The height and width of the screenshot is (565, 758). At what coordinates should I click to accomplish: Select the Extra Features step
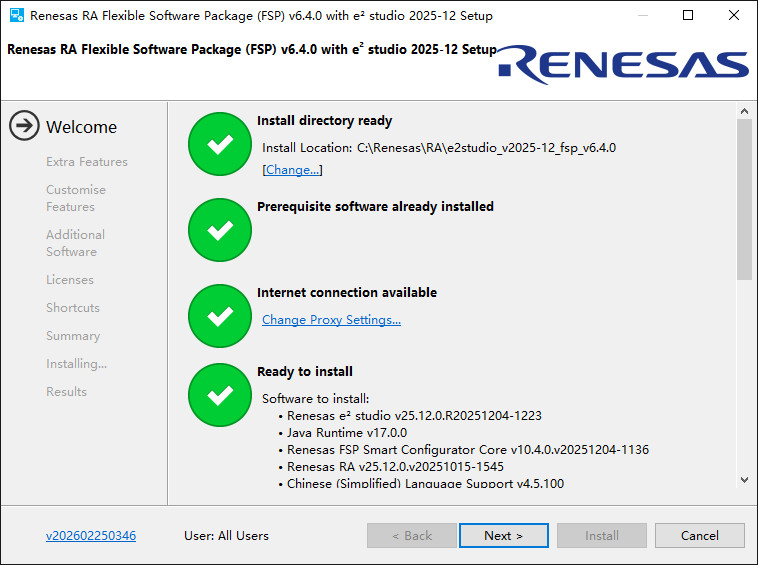click(87, 161)
